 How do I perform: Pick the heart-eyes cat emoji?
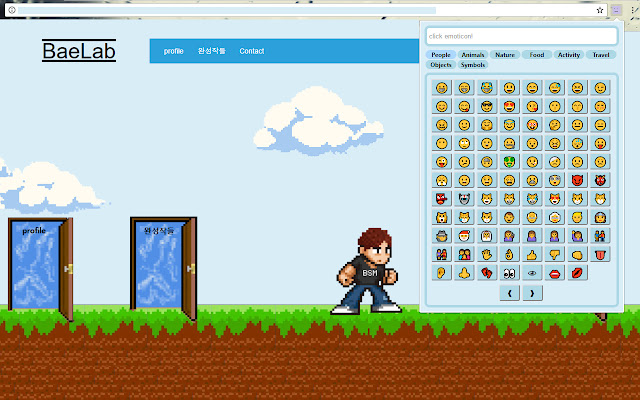click(x=555, y=199)
